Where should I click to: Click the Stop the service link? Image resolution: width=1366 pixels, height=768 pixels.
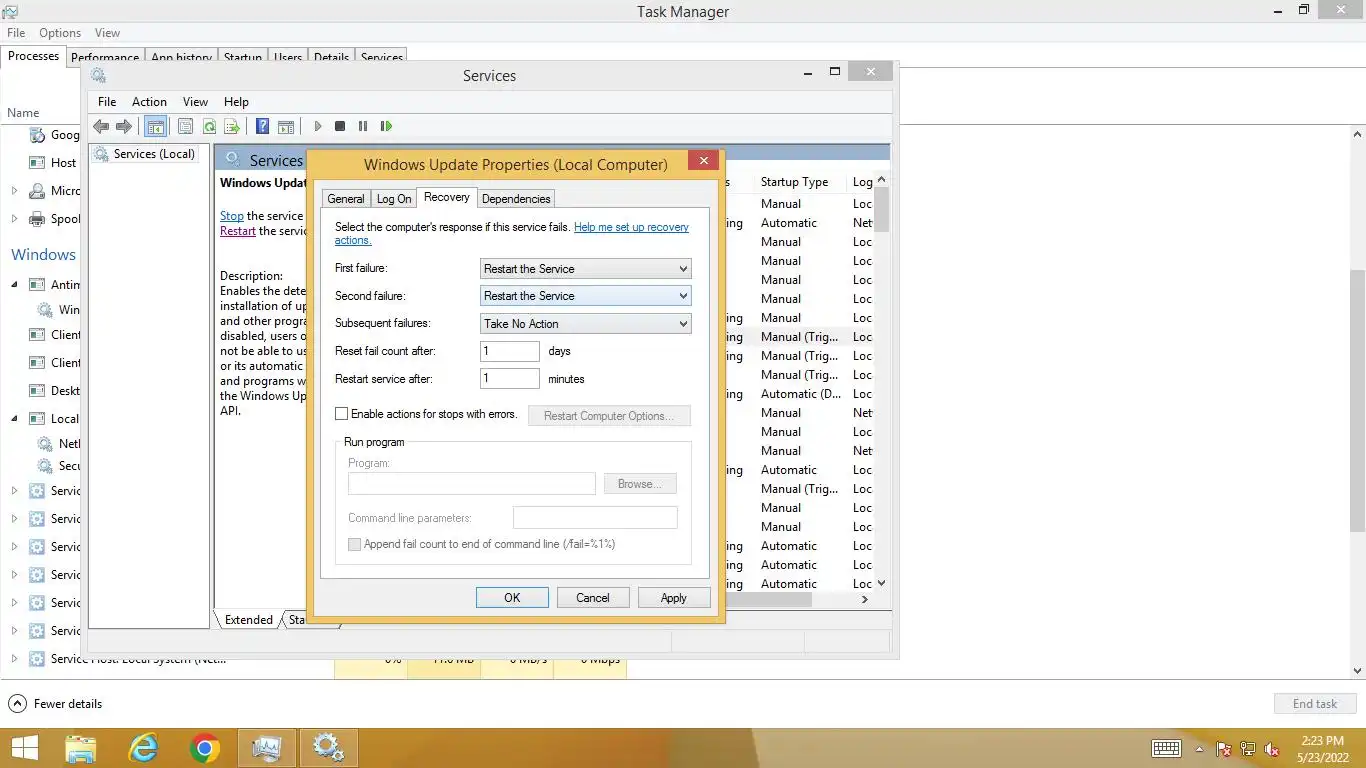[232, 216]
